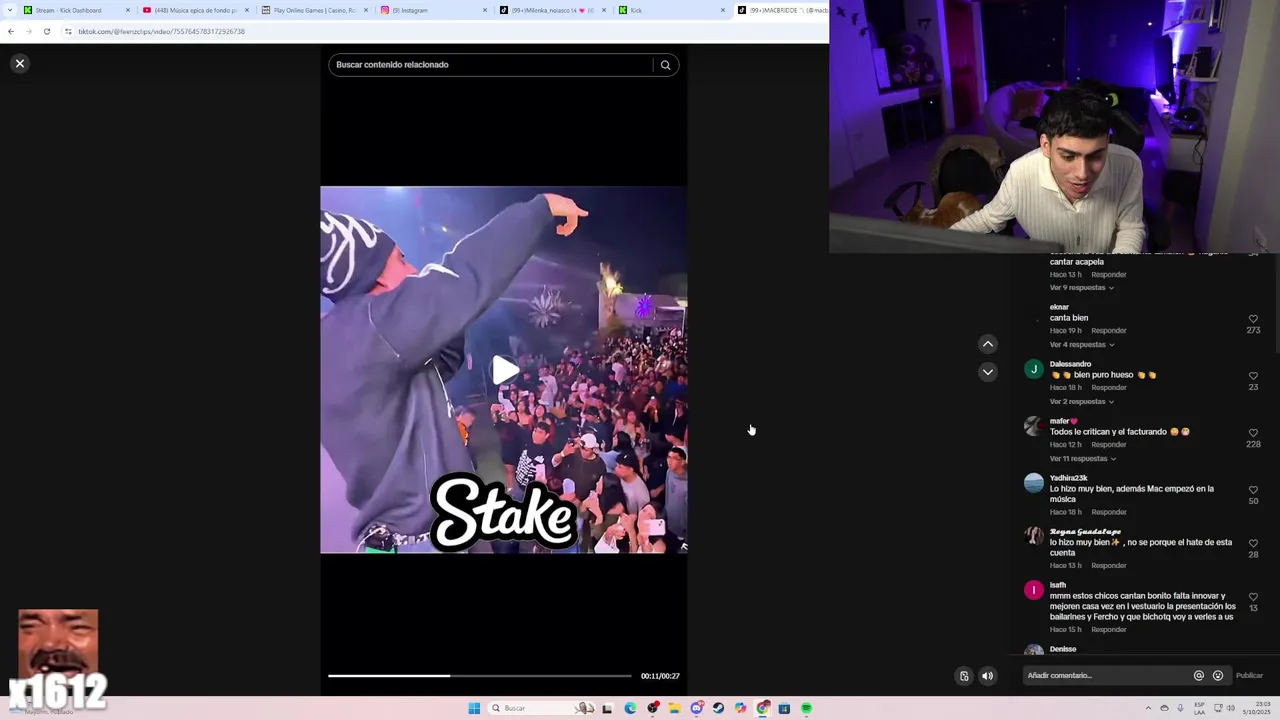
Task: Like Yadhira23k's comment
Action: [x=1253, y=490]
